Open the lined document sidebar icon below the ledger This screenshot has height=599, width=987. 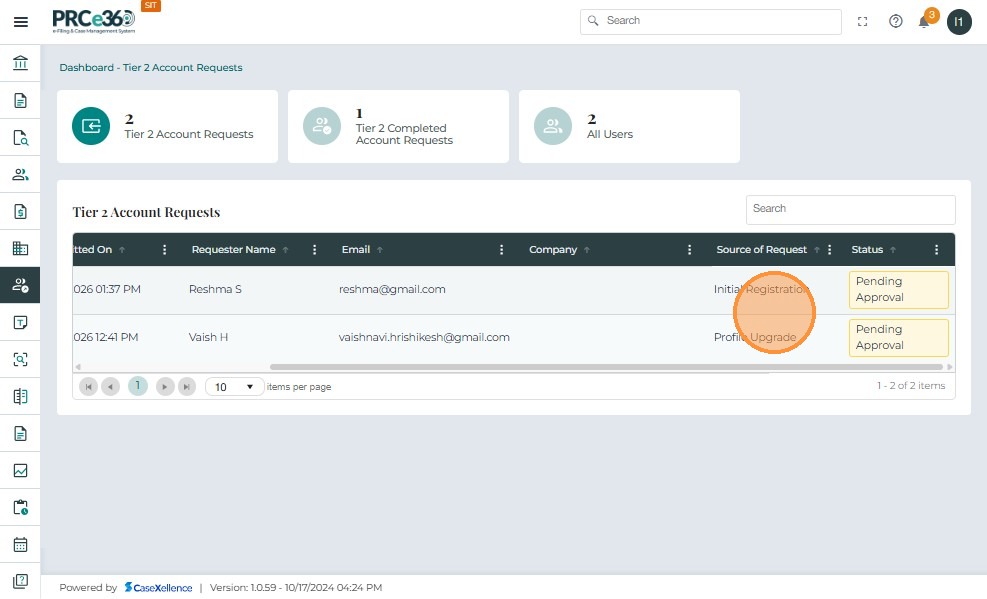(x=20, y=434)
